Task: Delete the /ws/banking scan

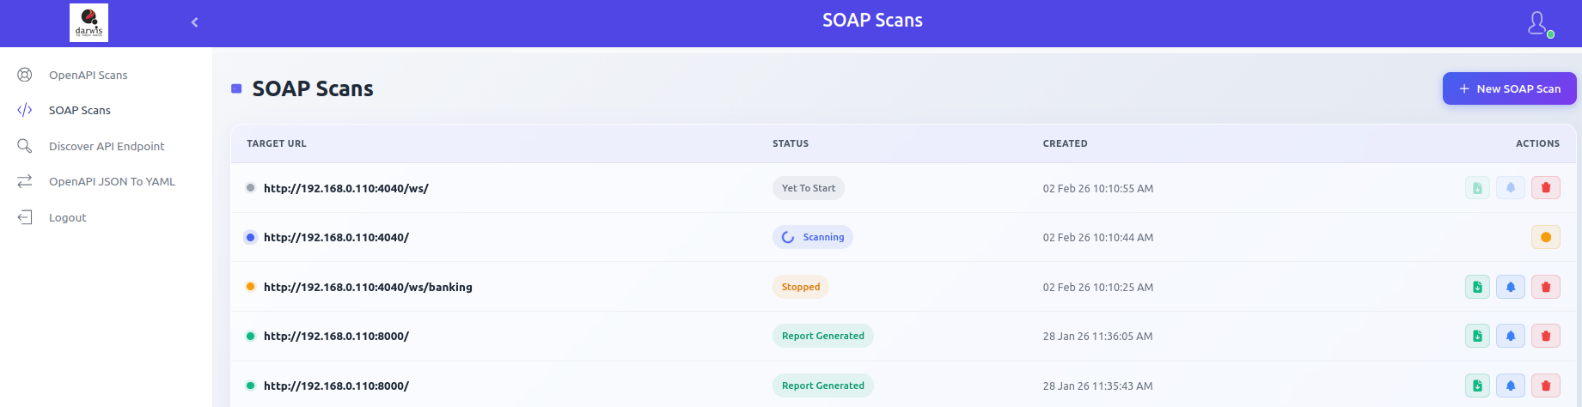Action: 1546,287
